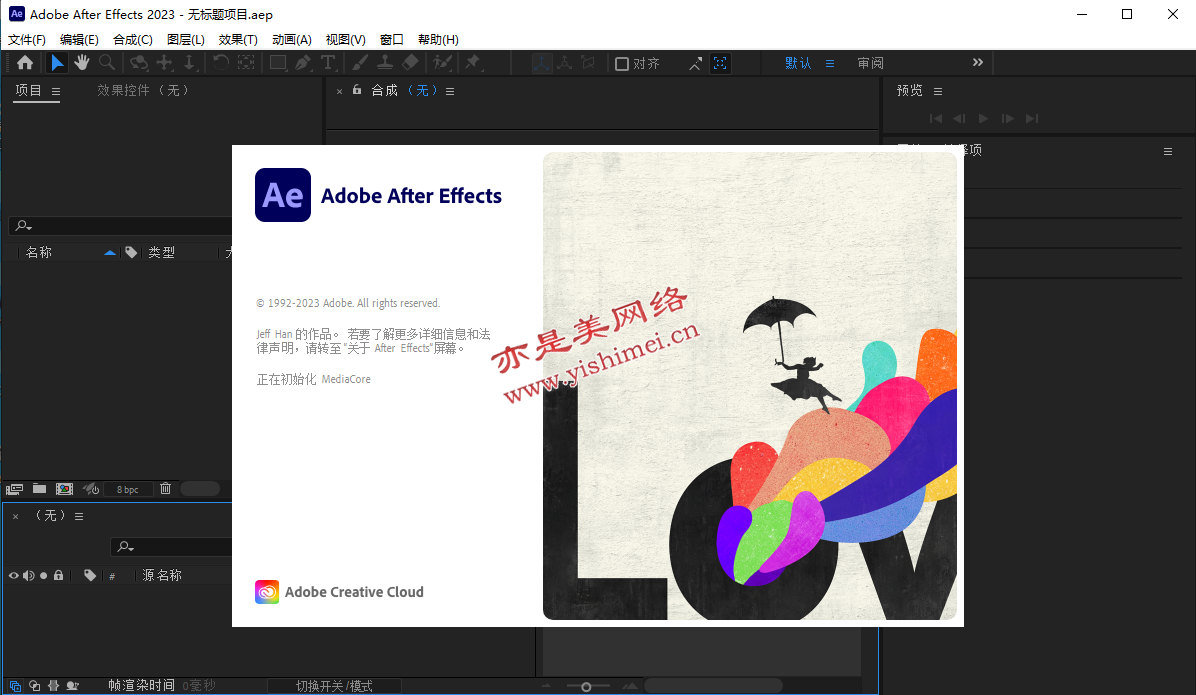Screen dimensions: 1196x695
Task: Create a new composition from project panel
Action: [65, 489]
